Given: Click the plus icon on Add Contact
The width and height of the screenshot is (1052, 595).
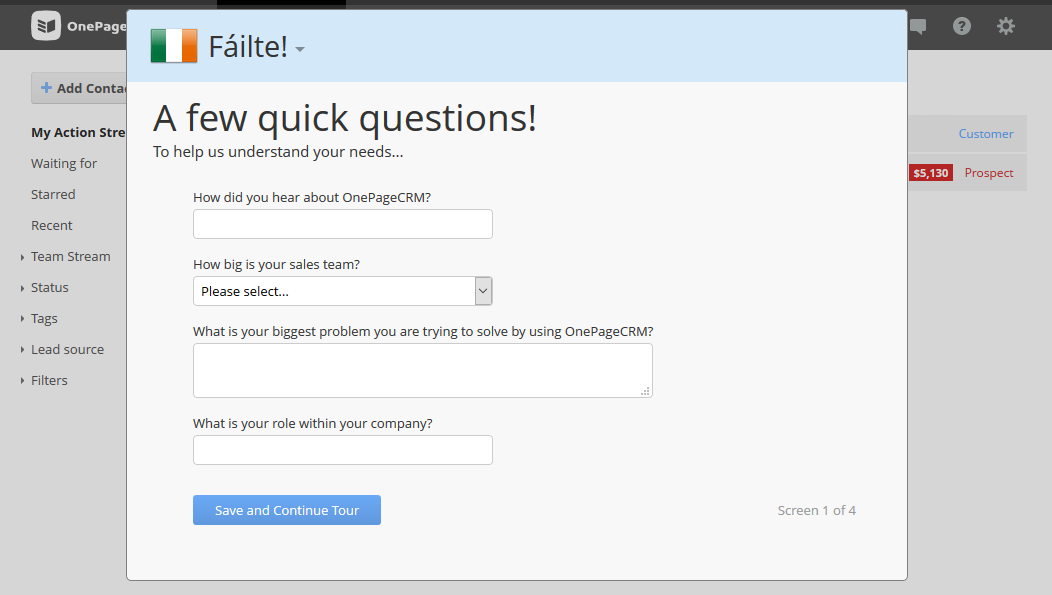Looking at the screenshot, I should click(46, 87).
